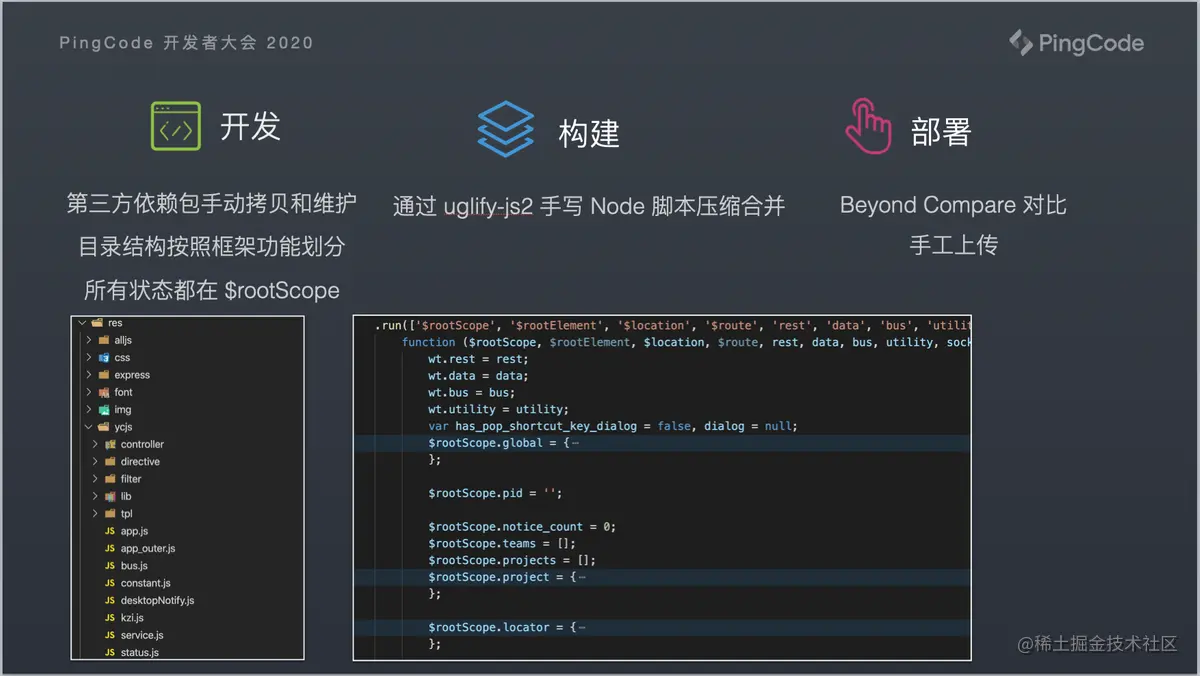Unfold the $rootScope.locator code ellipsis
The width and height of the screenshot is (1200, 676).
pos(582,627)
